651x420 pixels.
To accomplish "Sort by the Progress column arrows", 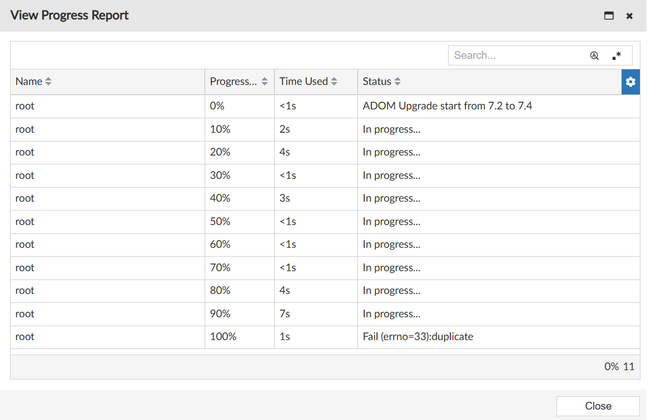I will 264,82.
